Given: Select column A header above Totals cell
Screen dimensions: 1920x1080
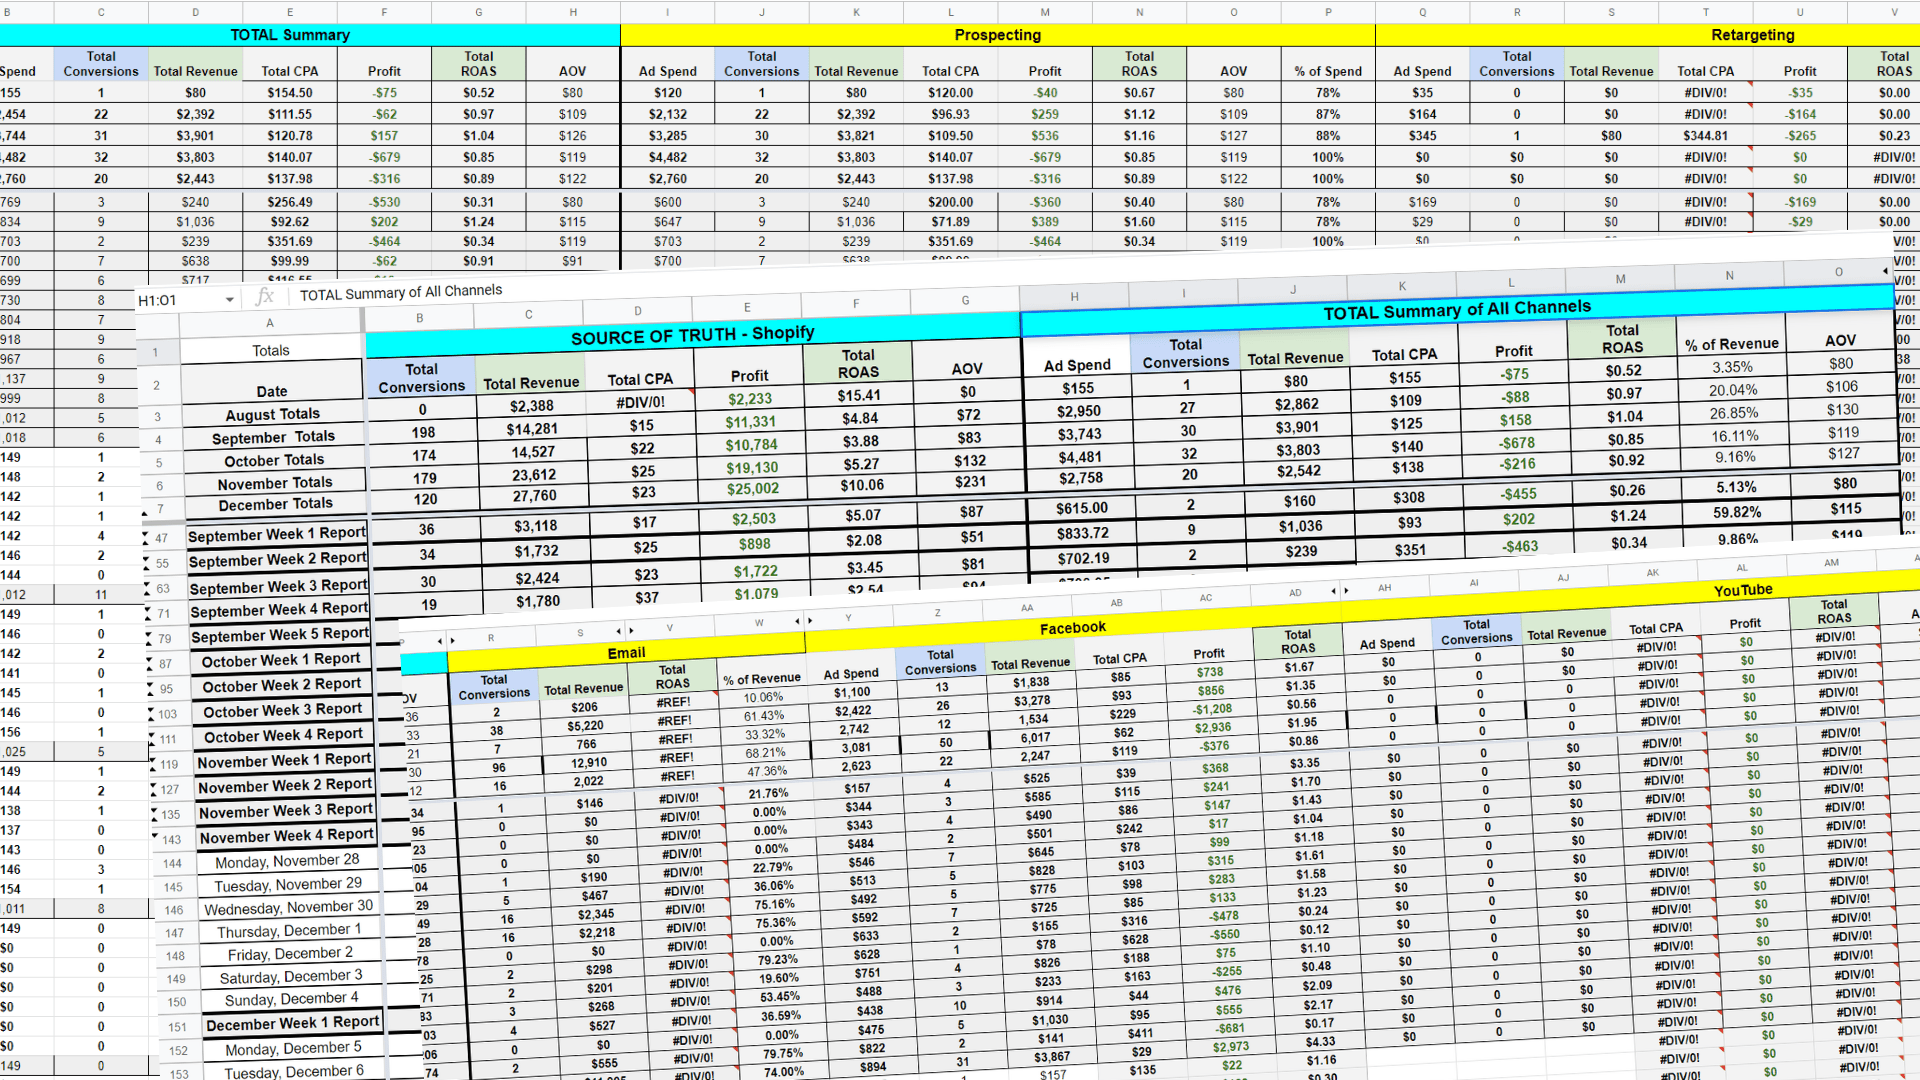Looking at the screenshot, I should (x=269, y=323).
